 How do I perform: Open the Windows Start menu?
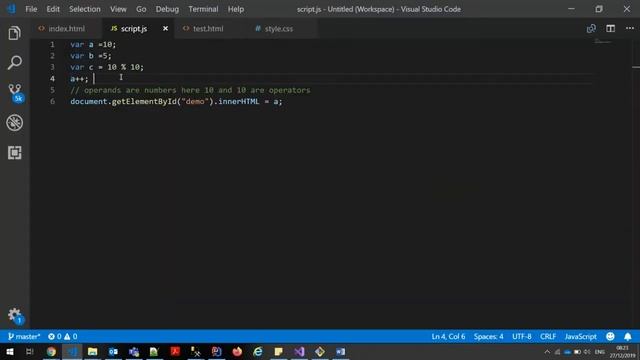coord(9,351)
